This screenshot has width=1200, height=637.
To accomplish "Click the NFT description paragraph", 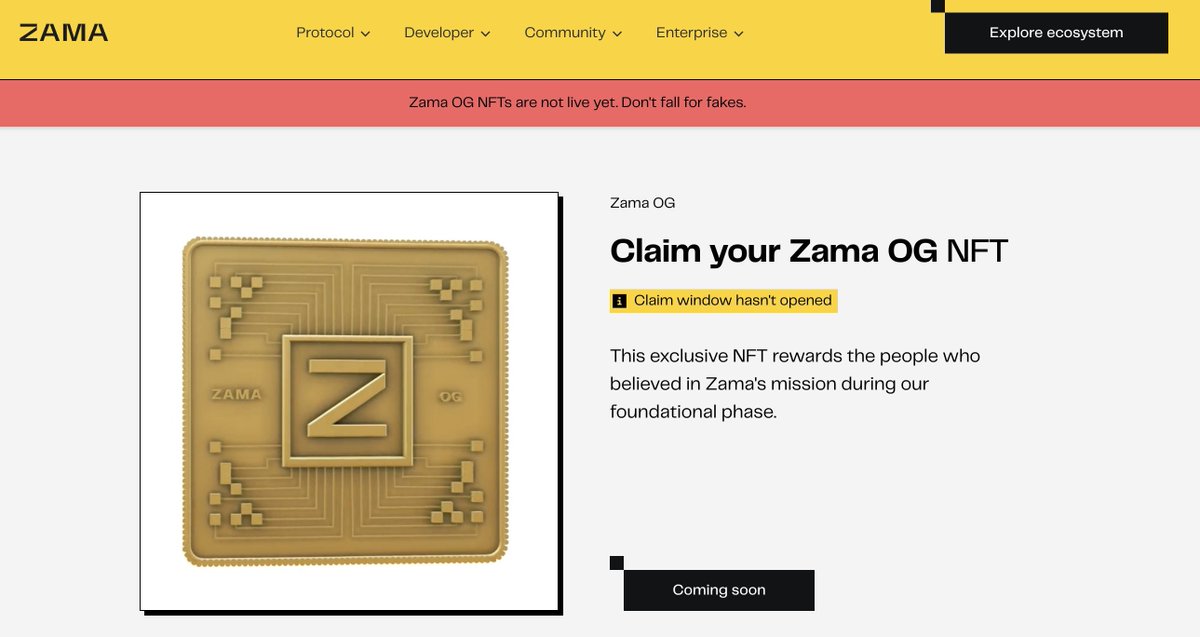I will coord(794,383).
